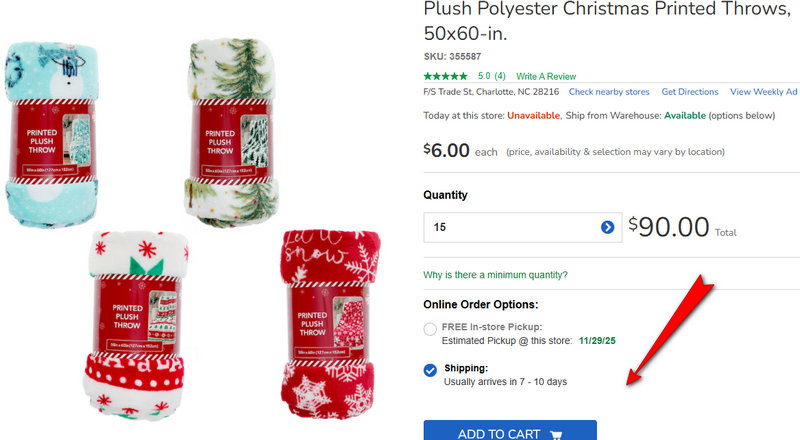Image resolution: width=800 pixels, height=440 pixels.
Task: Click the review count (4) beside the rating
Action: 499,76
